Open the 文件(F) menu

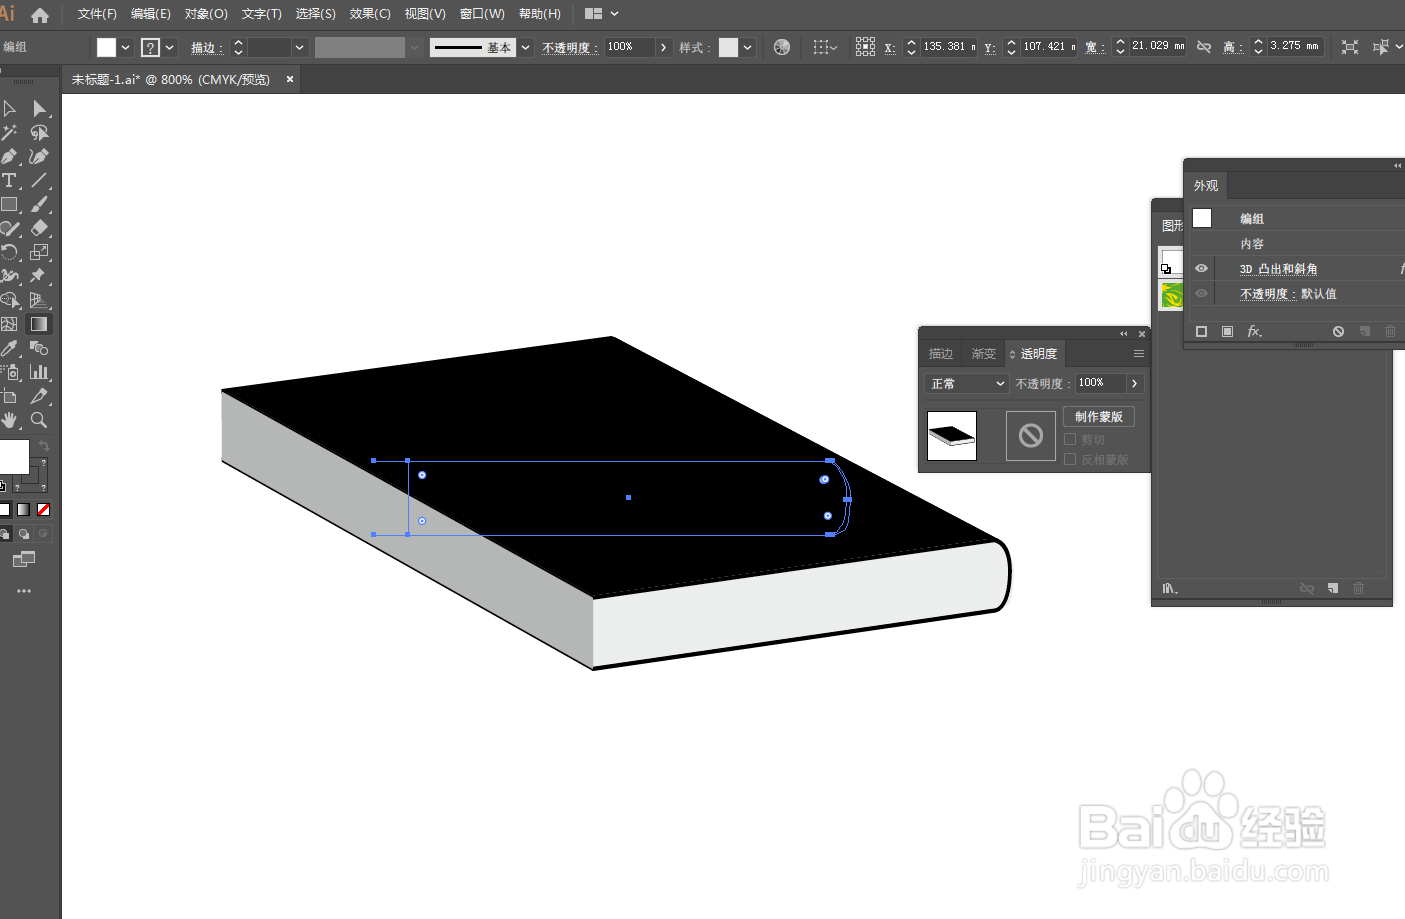pos(97,14)
